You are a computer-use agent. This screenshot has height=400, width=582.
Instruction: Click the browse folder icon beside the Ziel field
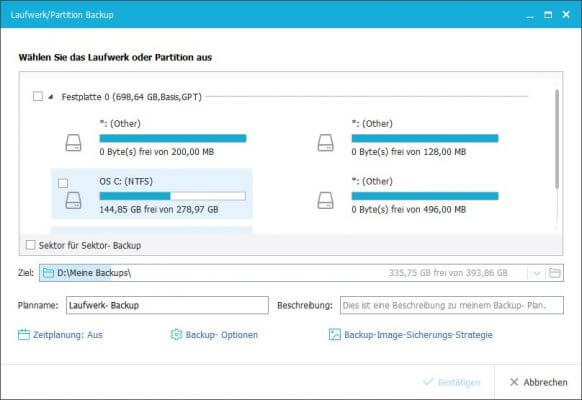pyautogui.click(x=555, y=273)
